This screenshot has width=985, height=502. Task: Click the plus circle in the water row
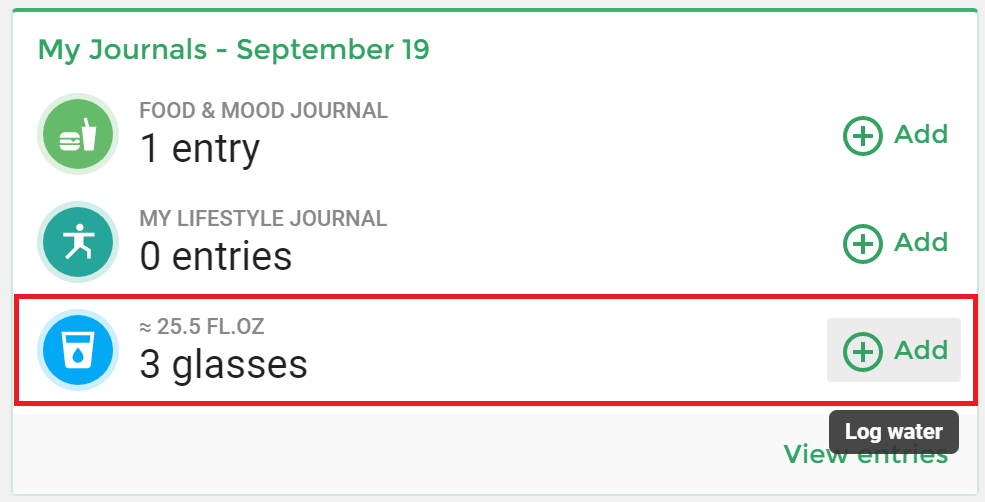[863, 351]
